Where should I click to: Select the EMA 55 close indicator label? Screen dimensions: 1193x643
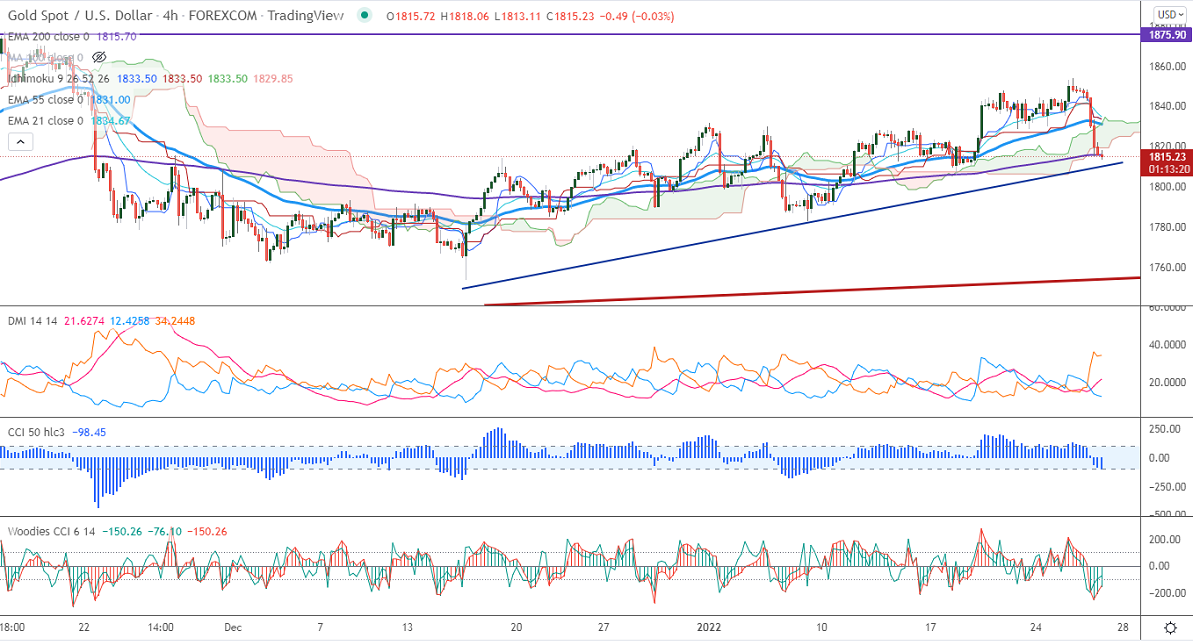[45, 100]
